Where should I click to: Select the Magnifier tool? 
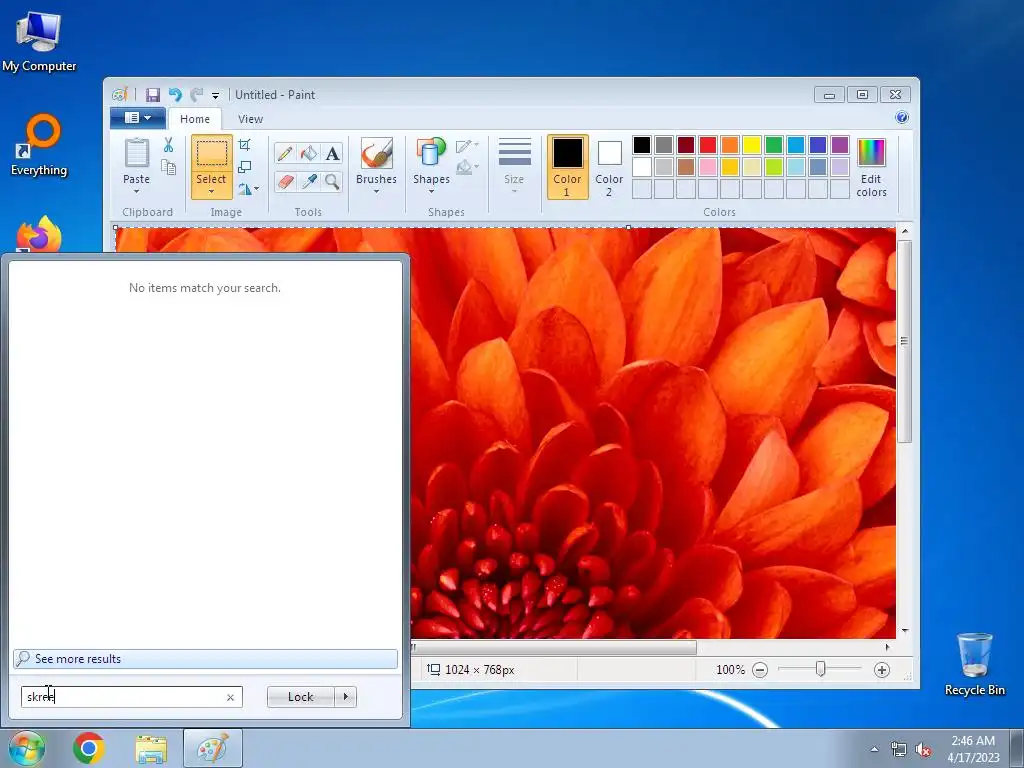[332, 181]
